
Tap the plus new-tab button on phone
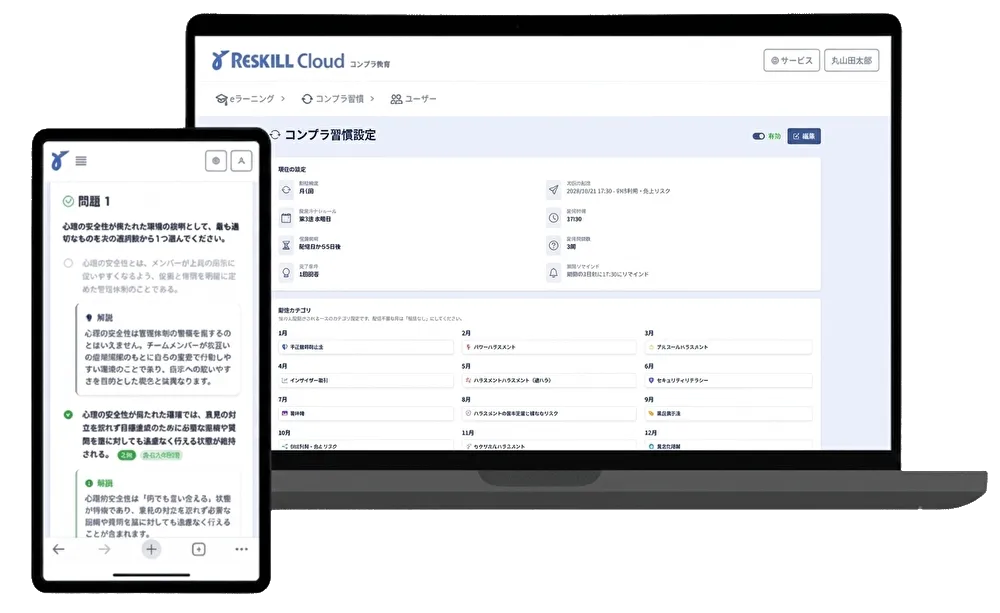[151, 549]
